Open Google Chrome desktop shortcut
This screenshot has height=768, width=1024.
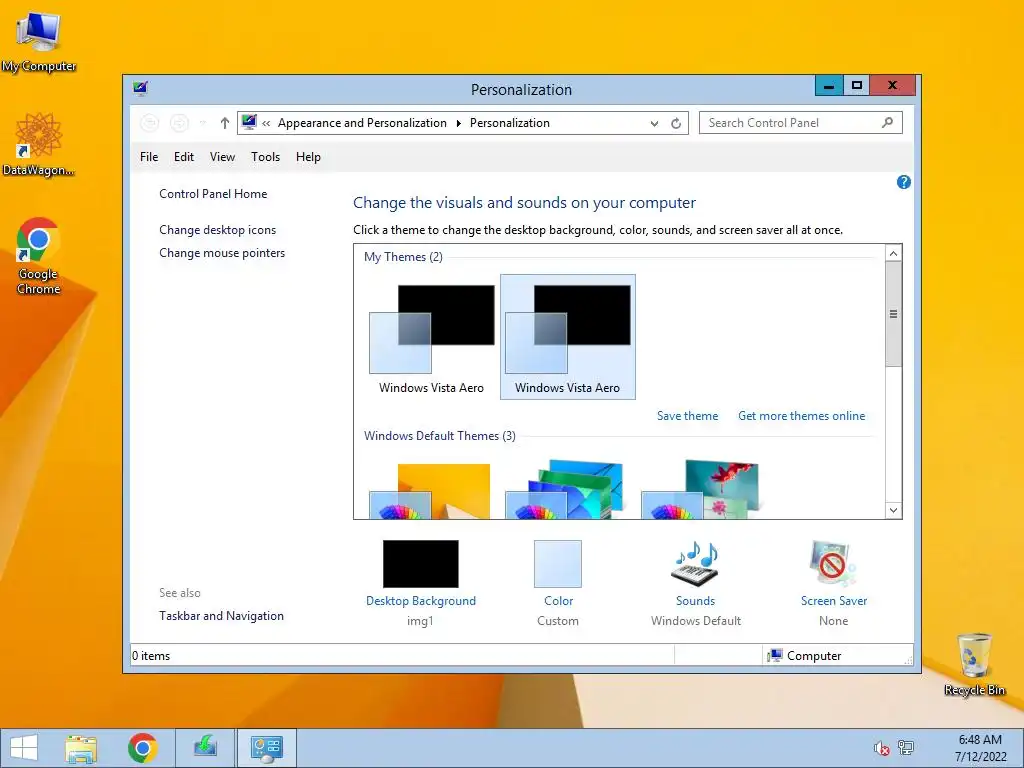pos(39,255)
